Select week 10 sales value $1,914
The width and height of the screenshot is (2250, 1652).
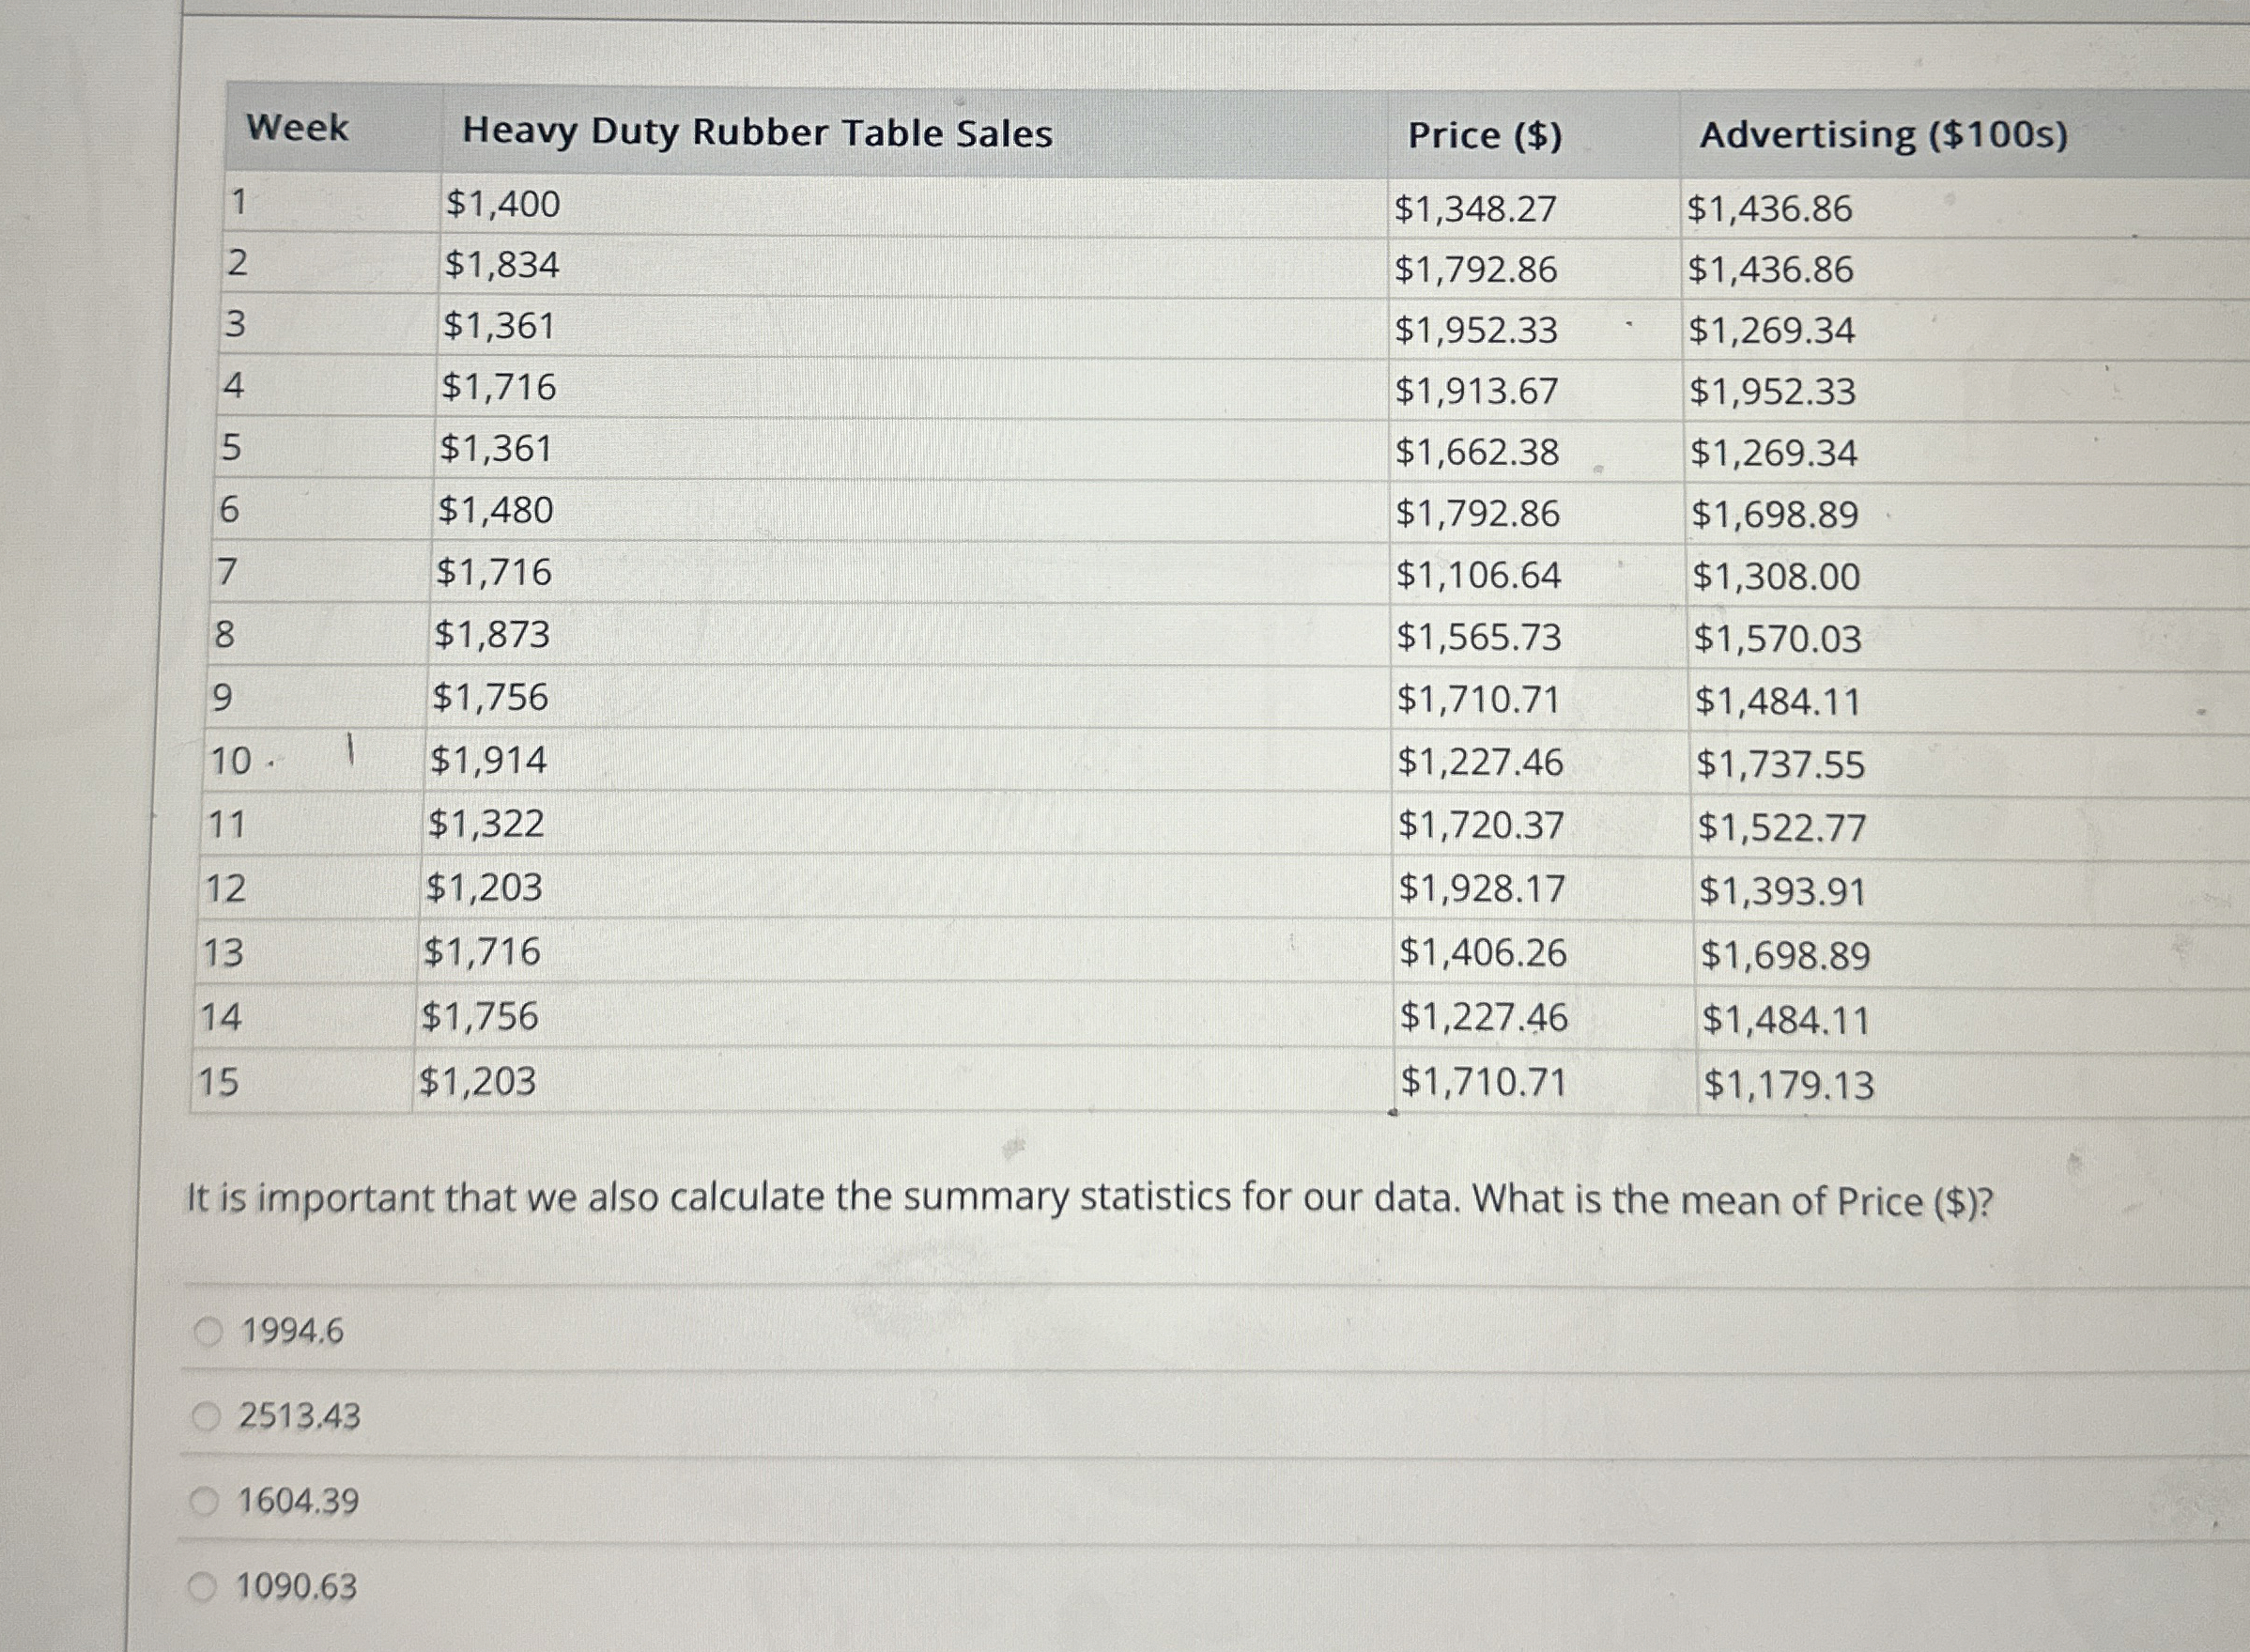(488, 760)
